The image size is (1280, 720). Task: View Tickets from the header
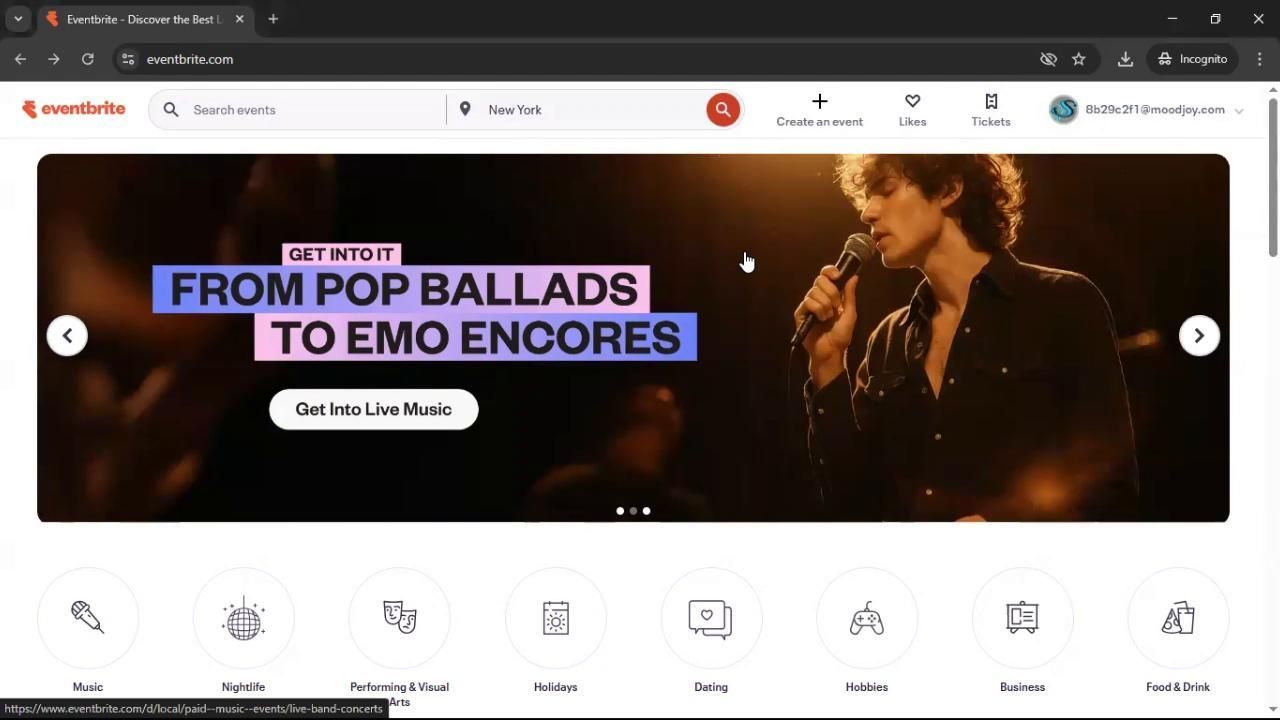(990, 110)
